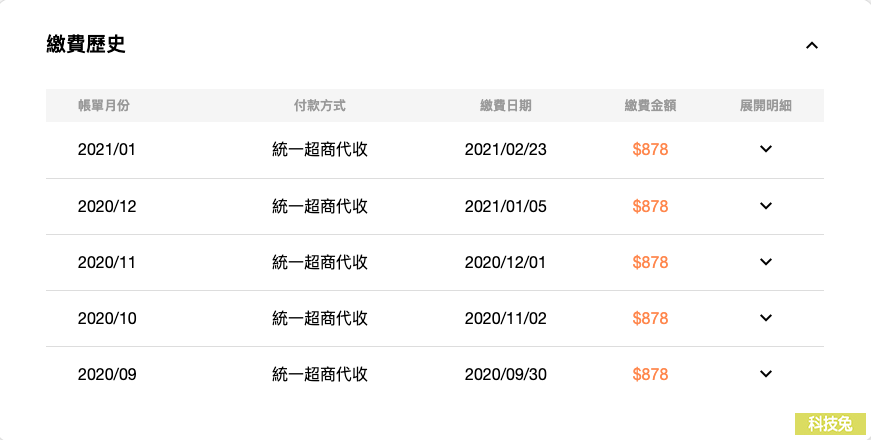
Task: Click the 付款方式 column header
Action: 319,106
